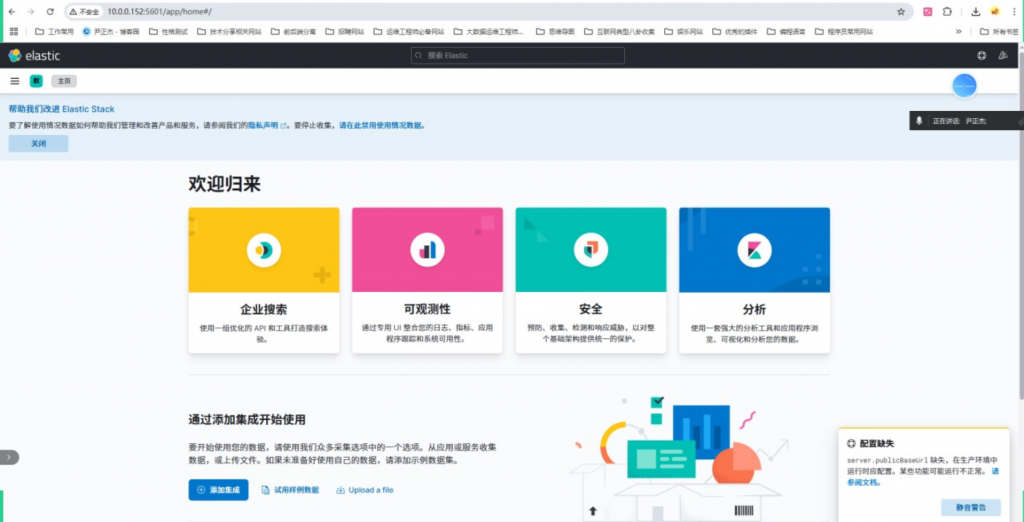Open the newsfeed icon in header
Screen dimensions: 1024x522
[1003, 56]
